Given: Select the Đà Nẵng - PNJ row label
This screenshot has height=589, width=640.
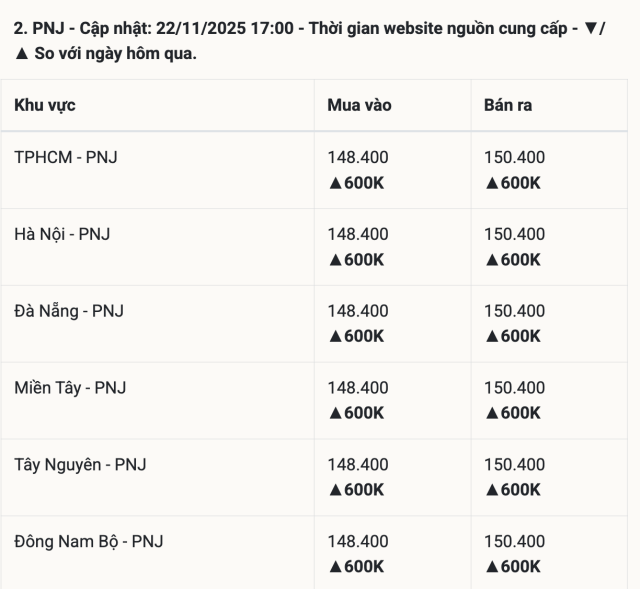Looking at the screenshot, I should coord(69,311).
